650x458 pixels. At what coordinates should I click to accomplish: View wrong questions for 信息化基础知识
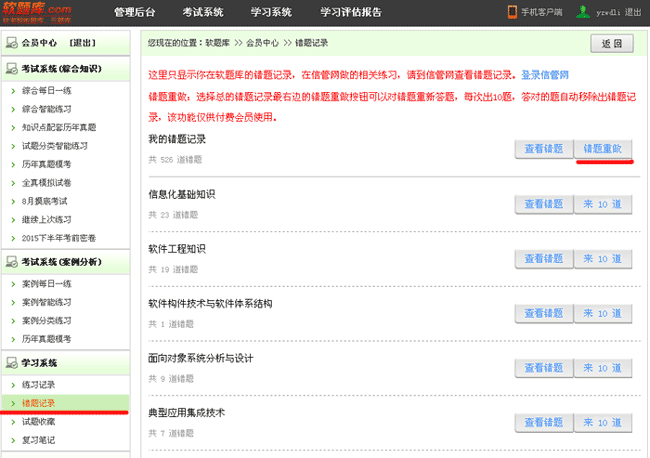(546, 203)
